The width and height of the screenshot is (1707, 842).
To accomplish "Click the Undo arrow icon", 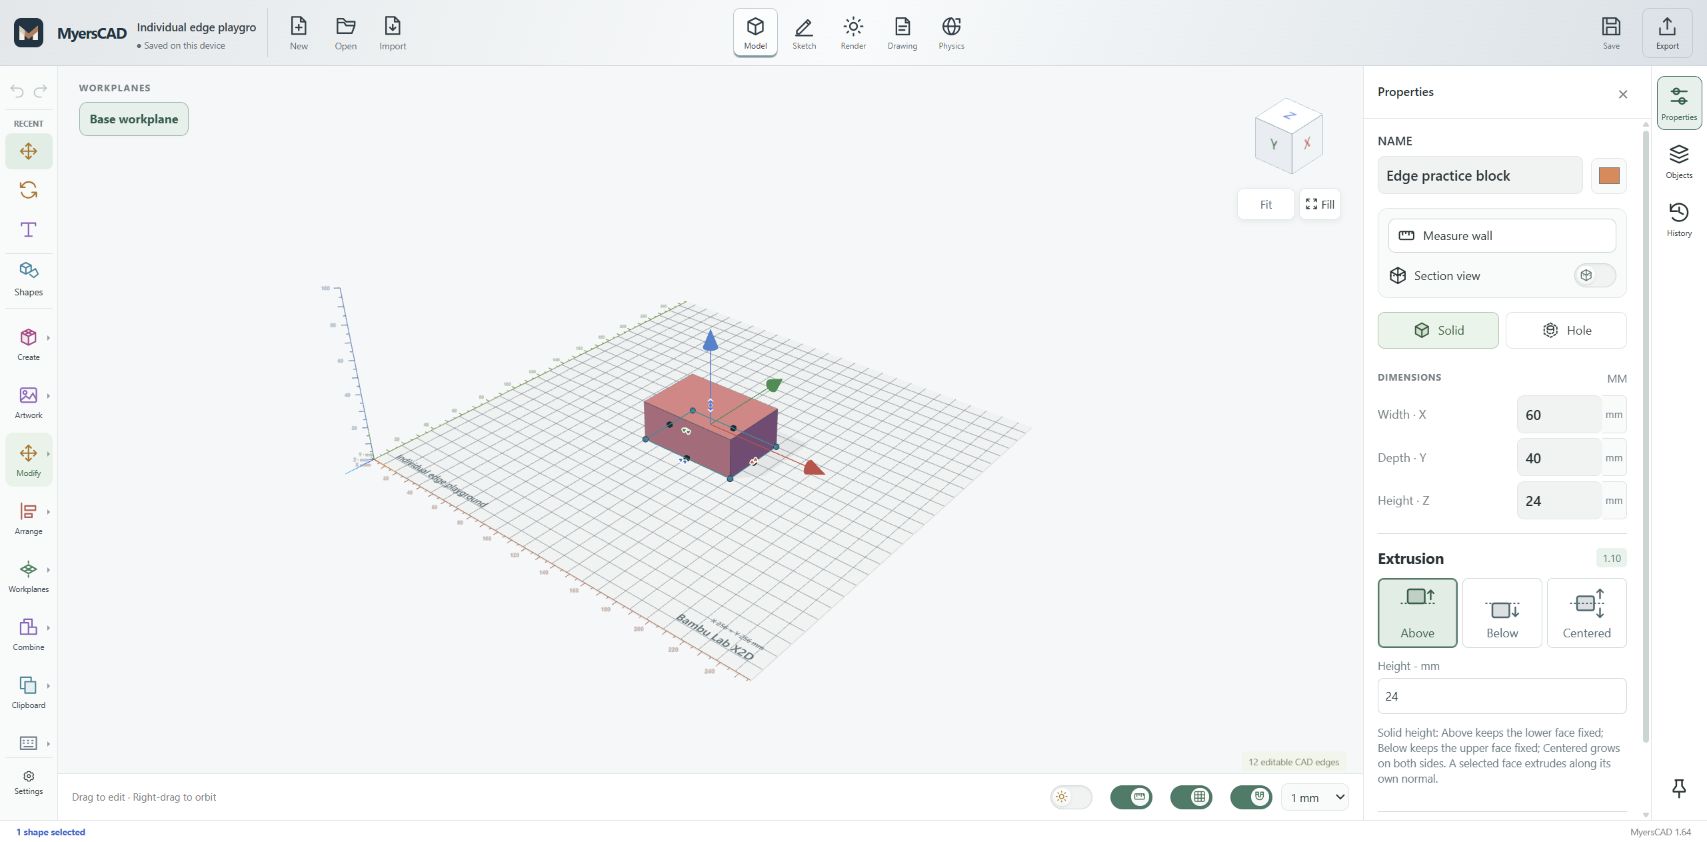I will 17,91.
